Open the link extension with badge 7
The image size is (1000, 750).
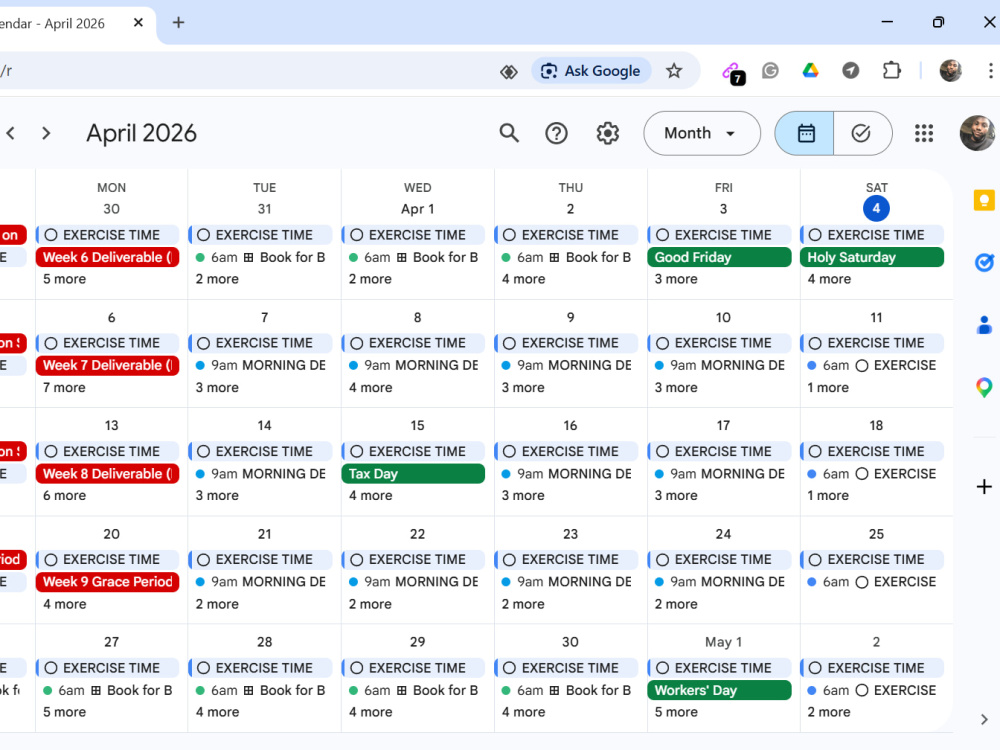732,72
